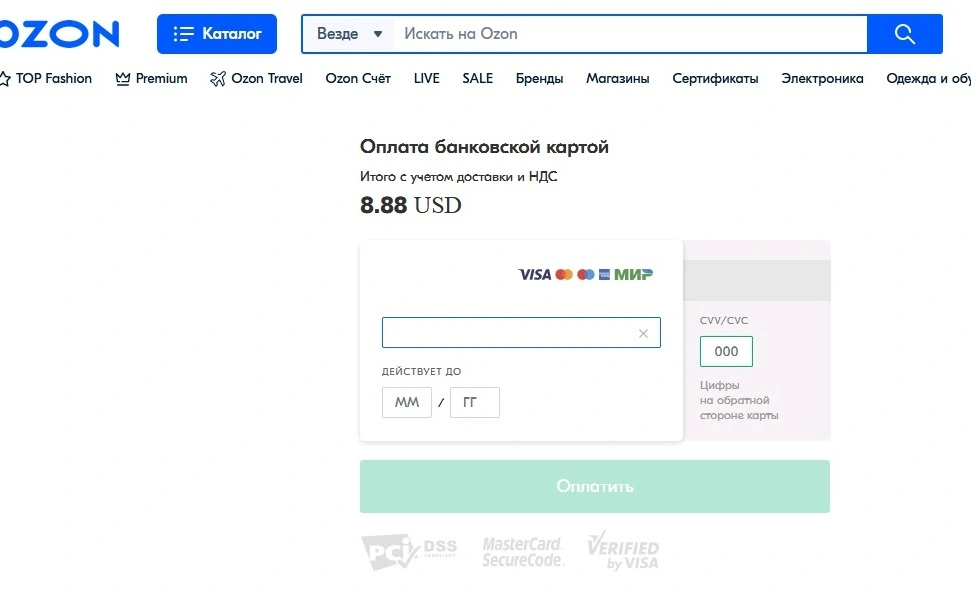Clear card number with X icon
Screen dimensions: 971x589
point(643,333)
